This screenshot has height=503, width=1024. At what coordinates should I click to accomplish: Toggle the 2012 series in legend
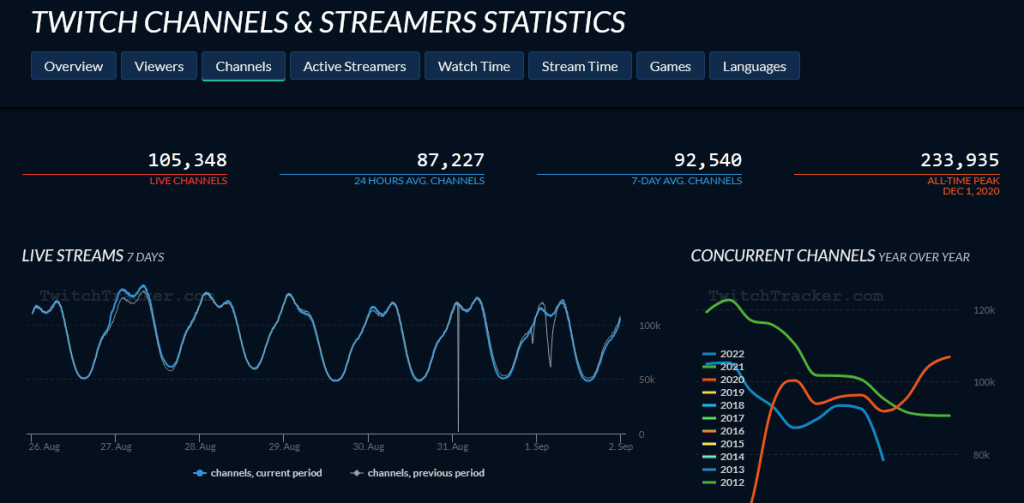pyautogui.click(x=724, y=482)
